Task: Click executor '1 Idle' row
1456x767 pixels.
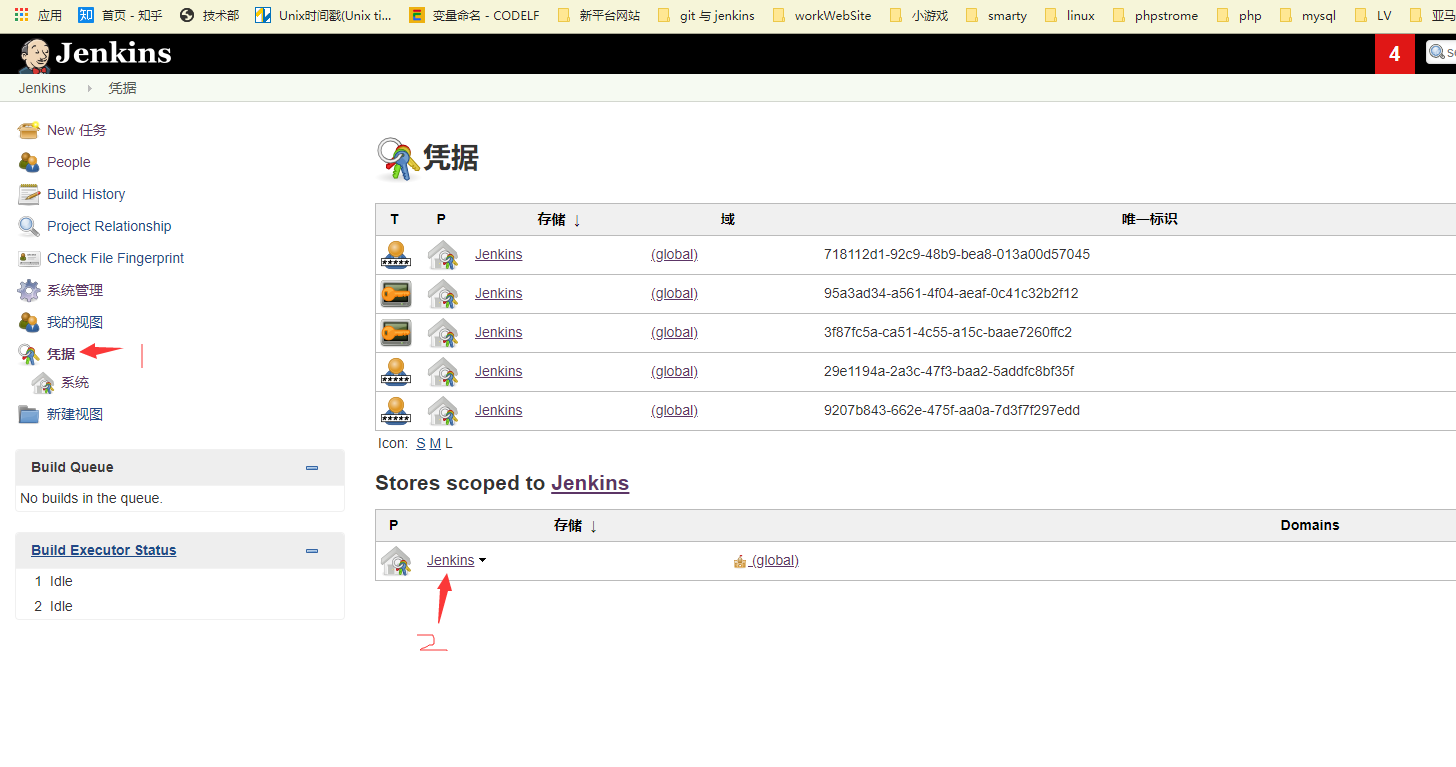Action: 180,581
